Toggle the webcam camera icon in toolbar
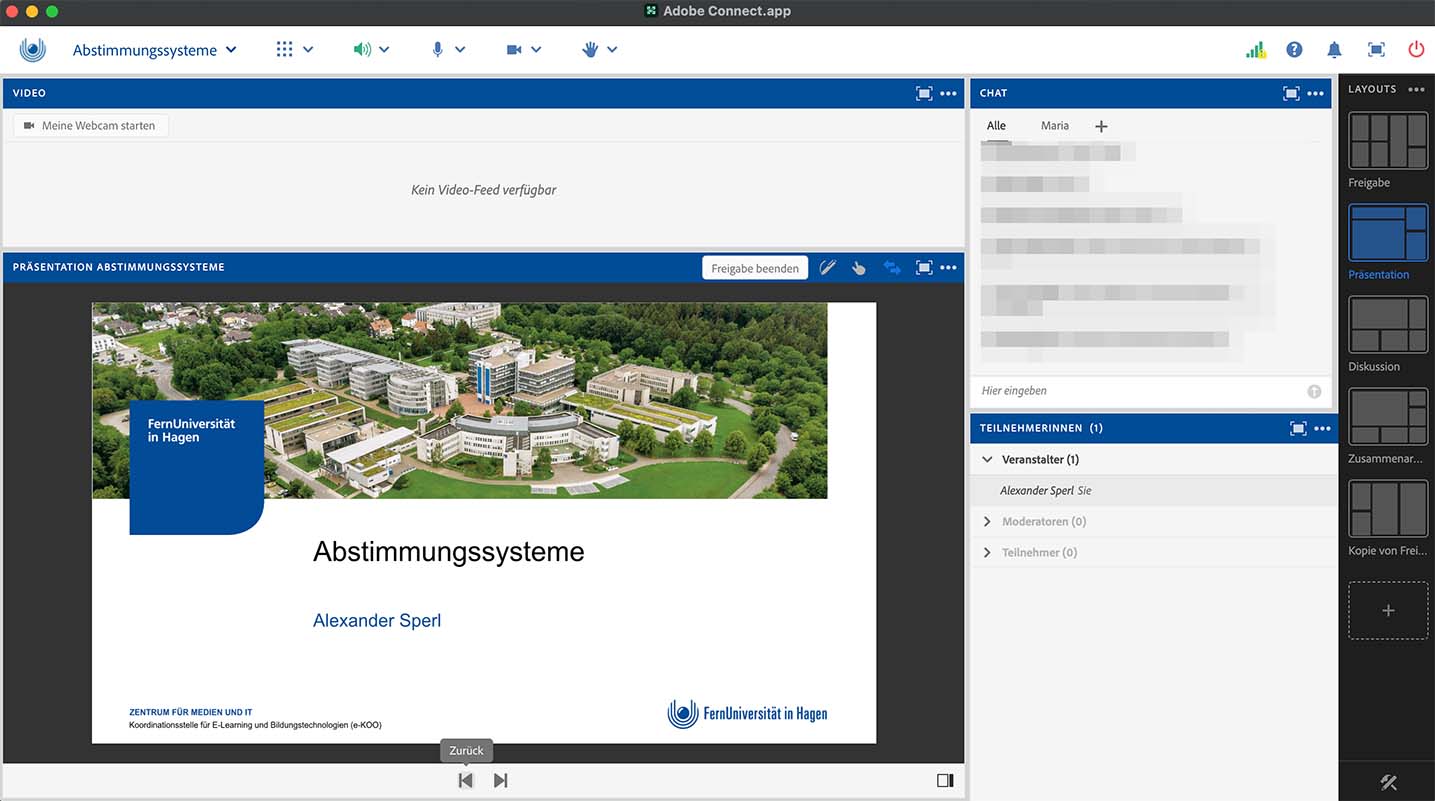1435x801 pixels. [514, 49]
